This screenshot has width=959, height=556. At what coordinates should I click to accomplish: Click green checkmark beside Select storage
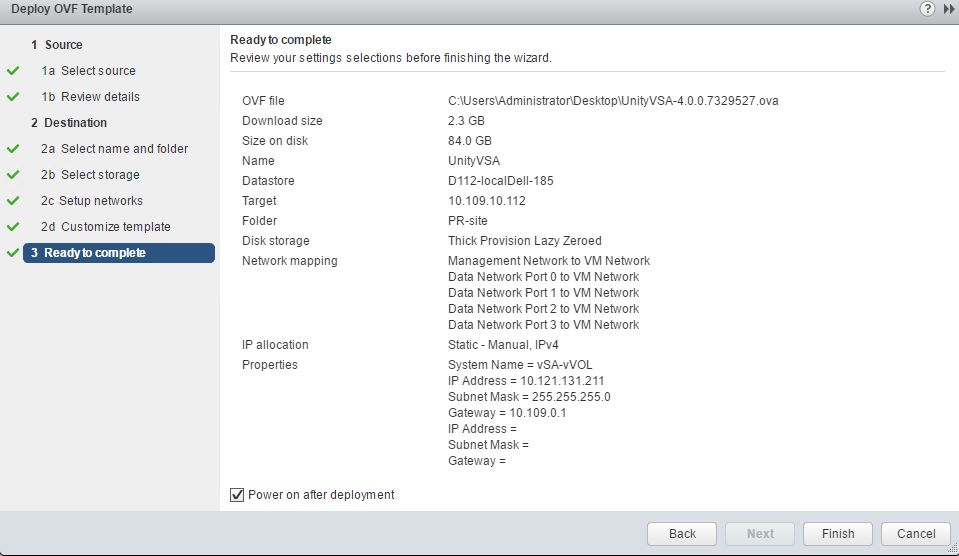(x=13, y=175)
